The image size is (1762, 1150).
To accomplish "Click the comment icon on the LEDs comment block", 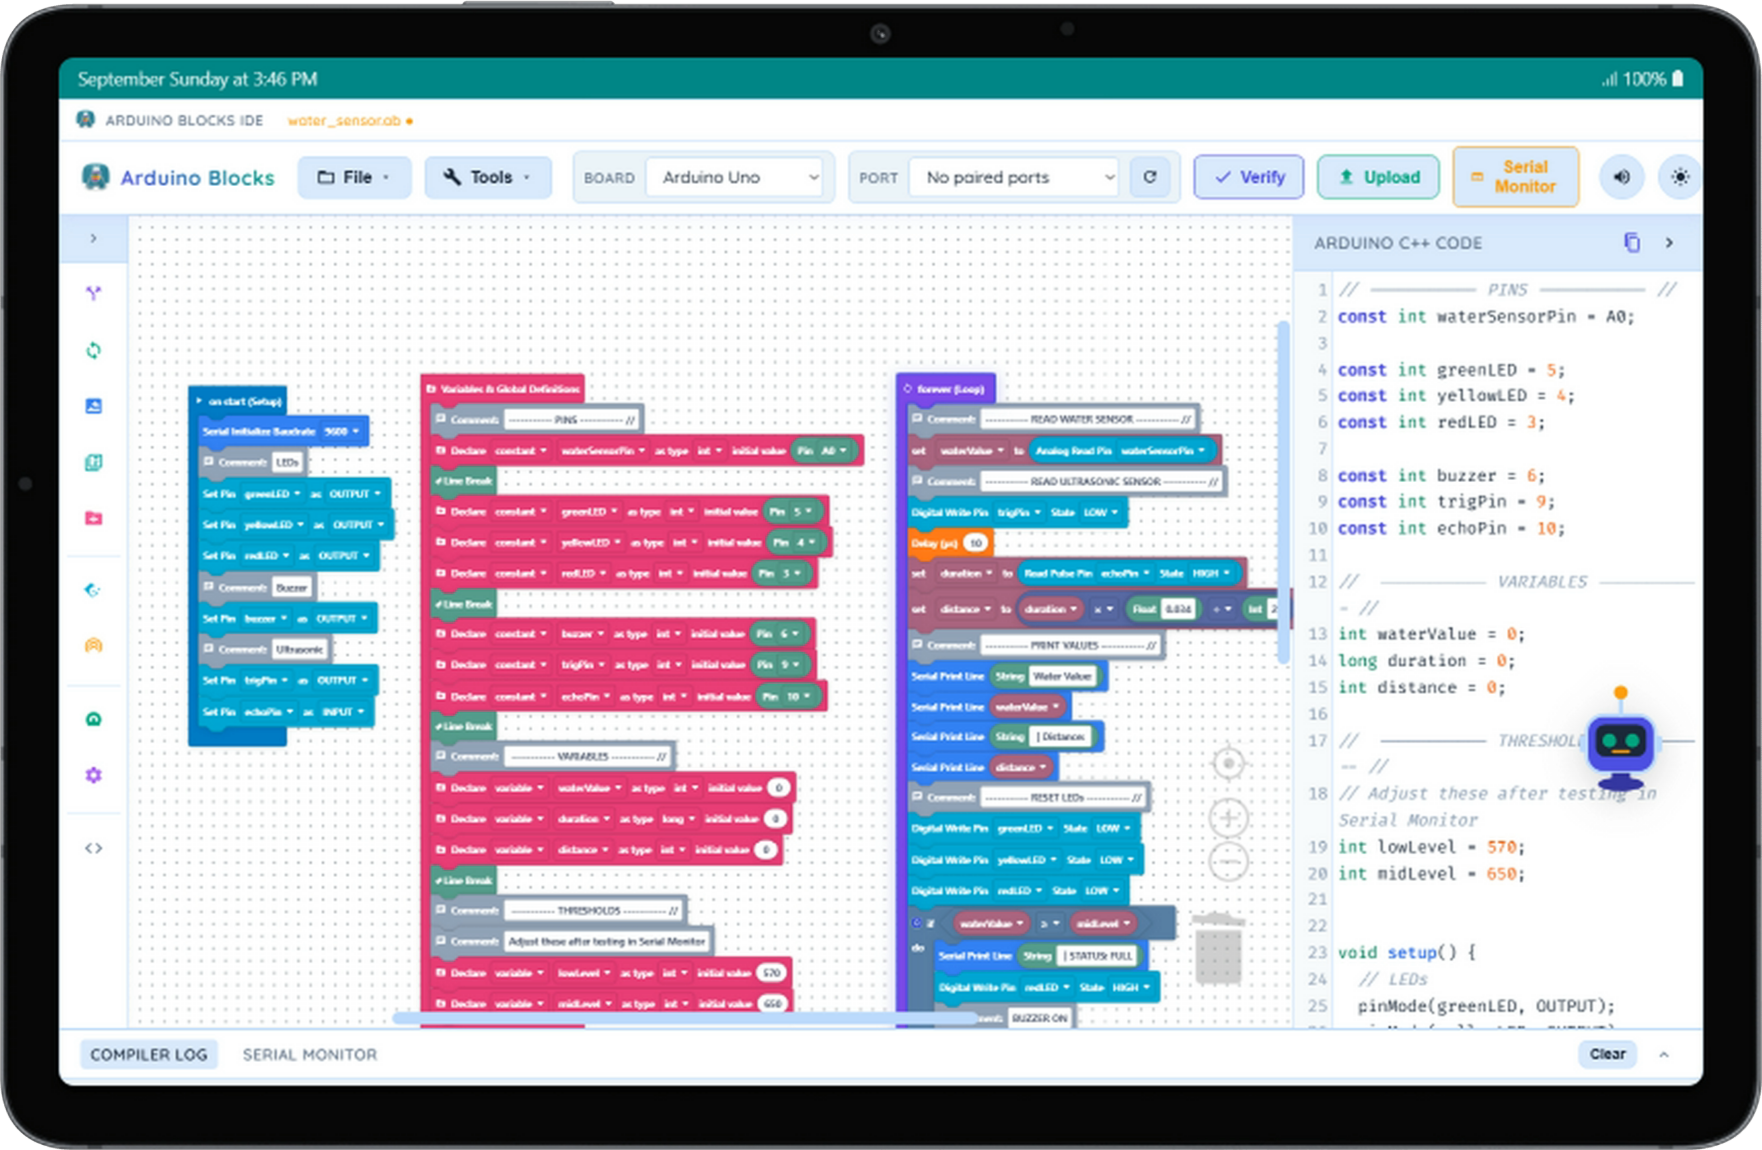I will click(209, 462).
